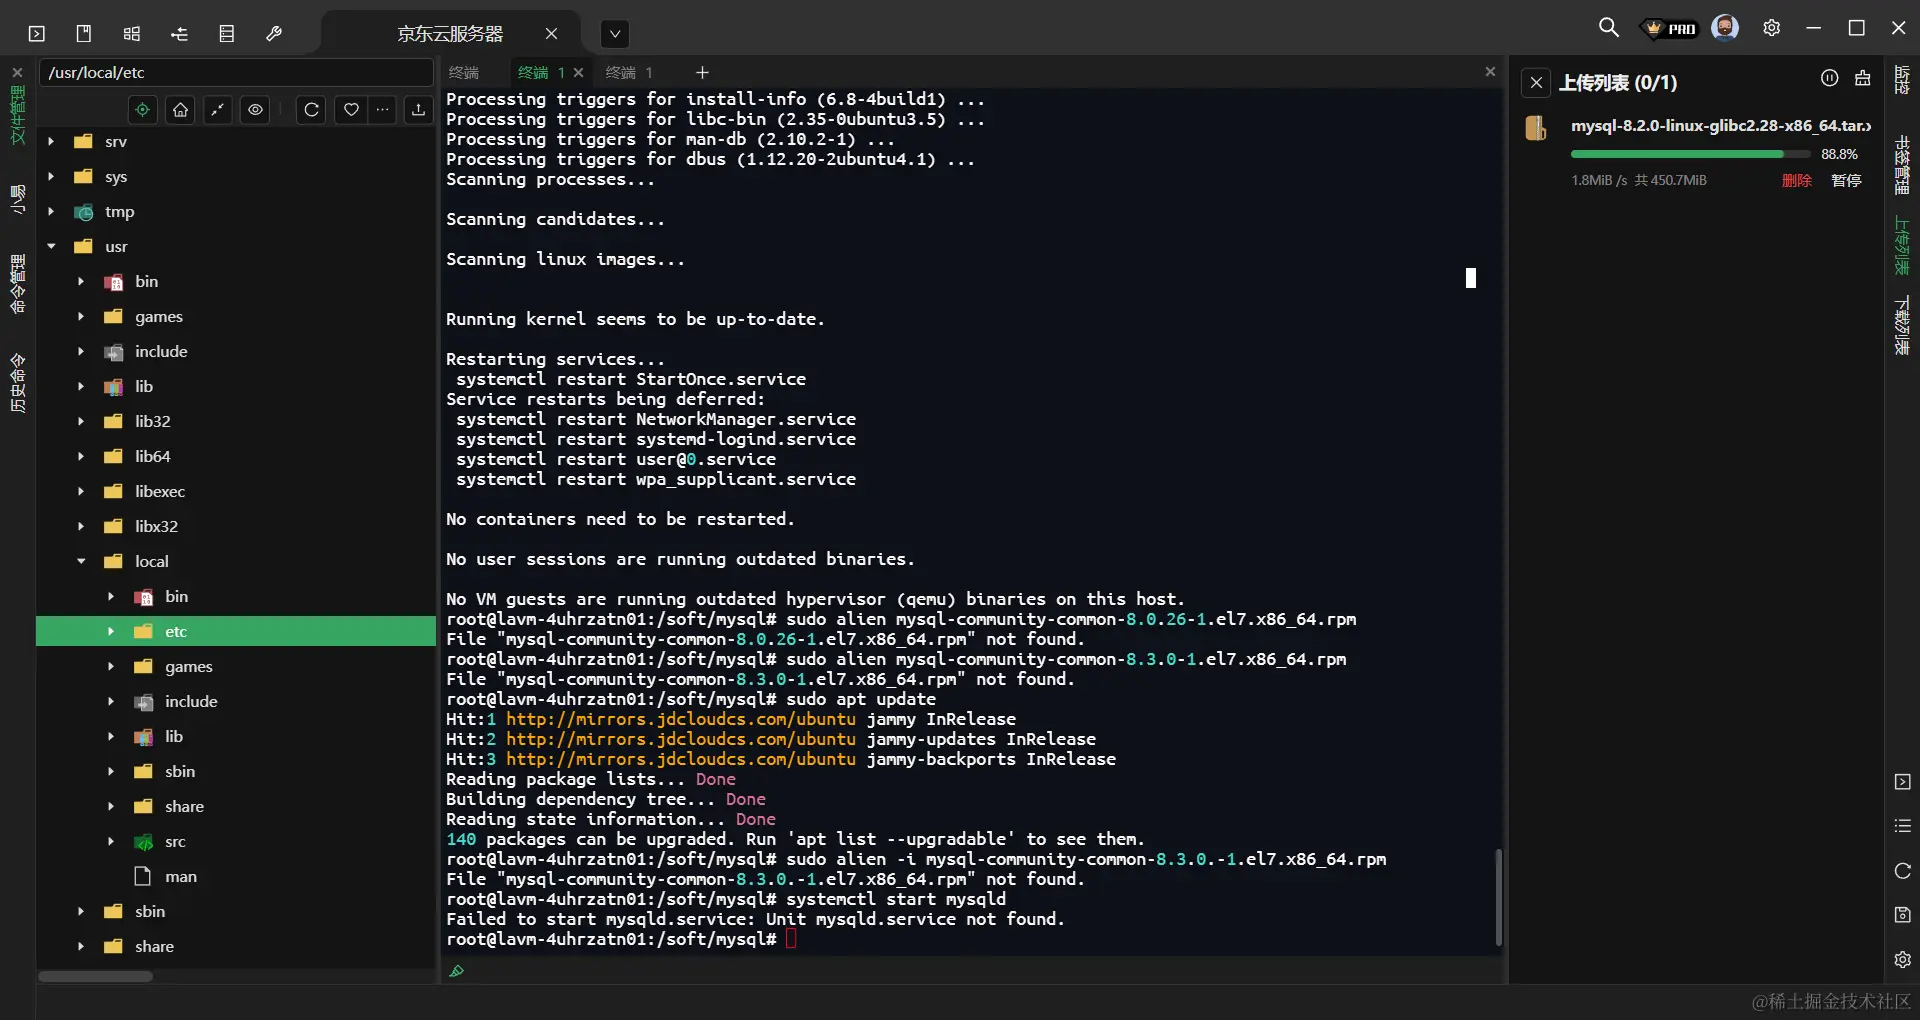Expand the tmp folder
Screen dimensions: 1920x1020
[x=51, y=212]
